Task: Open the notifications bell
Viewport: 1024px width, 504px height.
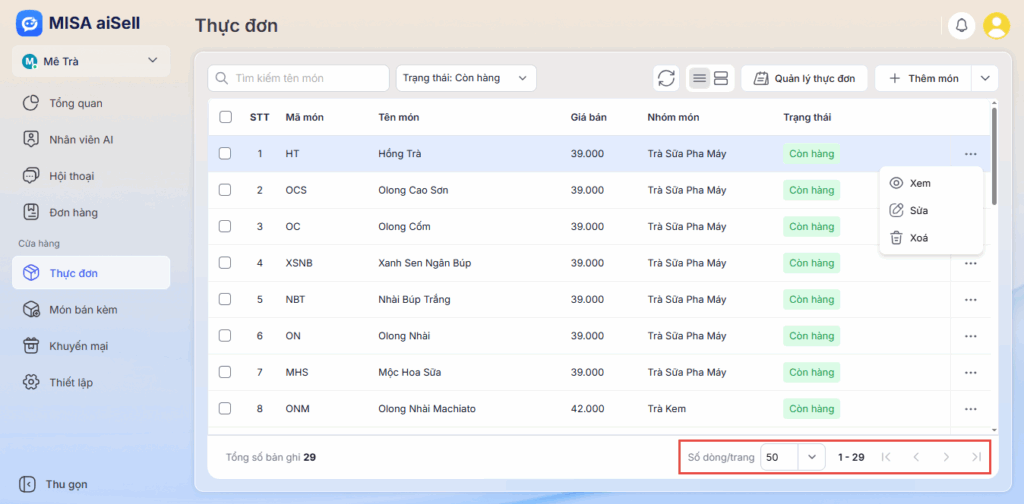Action: tap(962, 26)
